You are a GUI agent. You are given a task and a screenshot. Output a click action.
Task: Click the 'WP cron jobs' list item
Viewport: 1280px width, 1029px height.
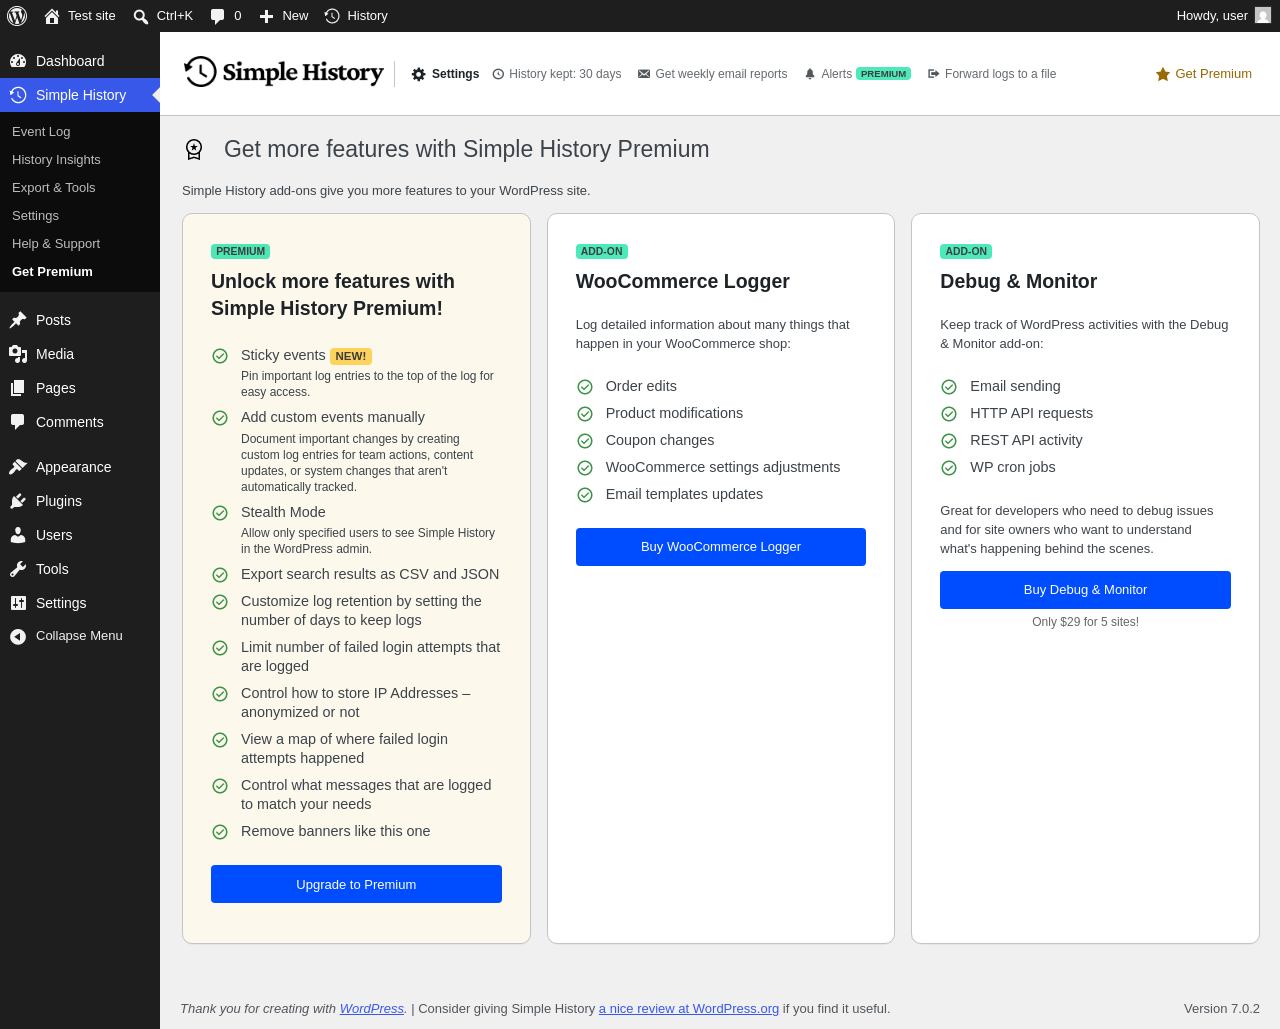coord(1013,467)
